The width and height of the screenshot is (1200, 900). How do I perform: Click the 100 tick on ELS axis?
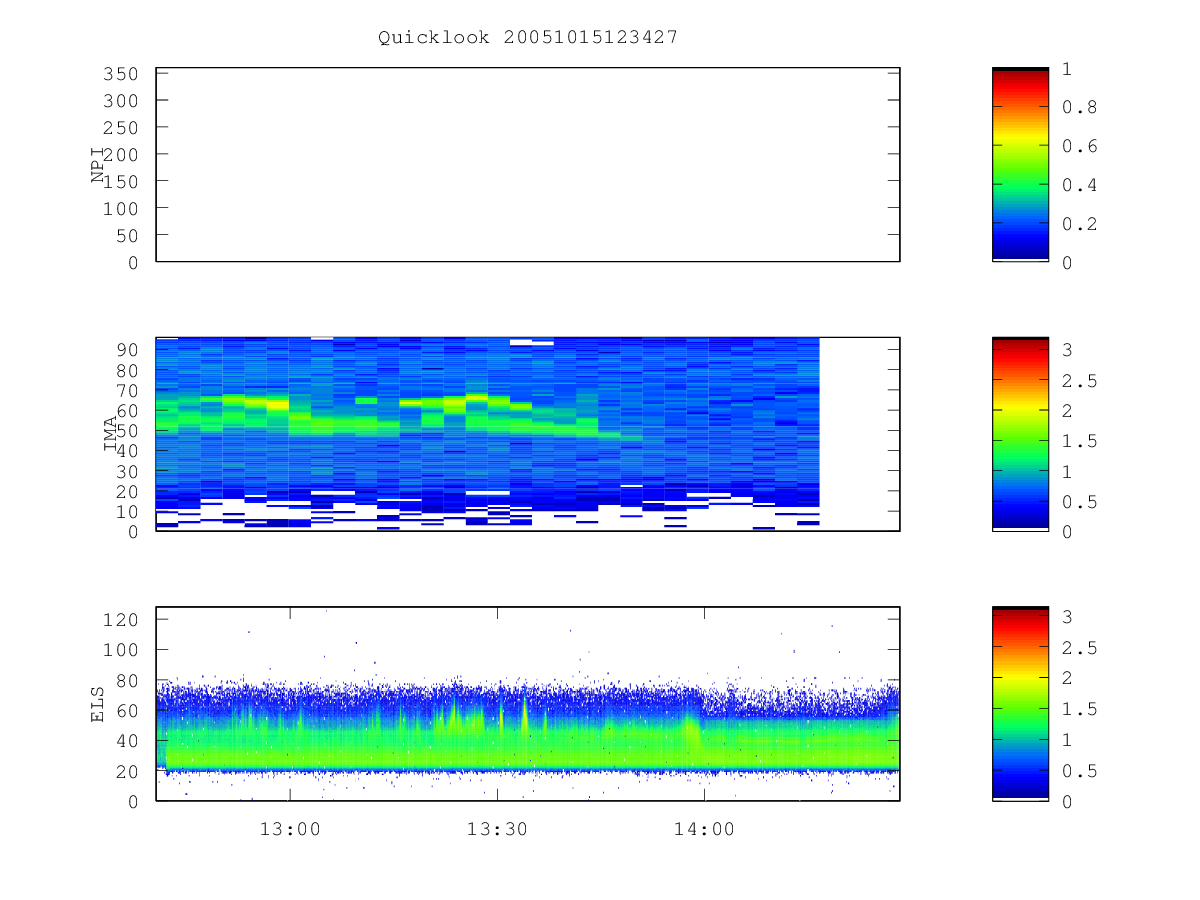(x=120, y=650)
